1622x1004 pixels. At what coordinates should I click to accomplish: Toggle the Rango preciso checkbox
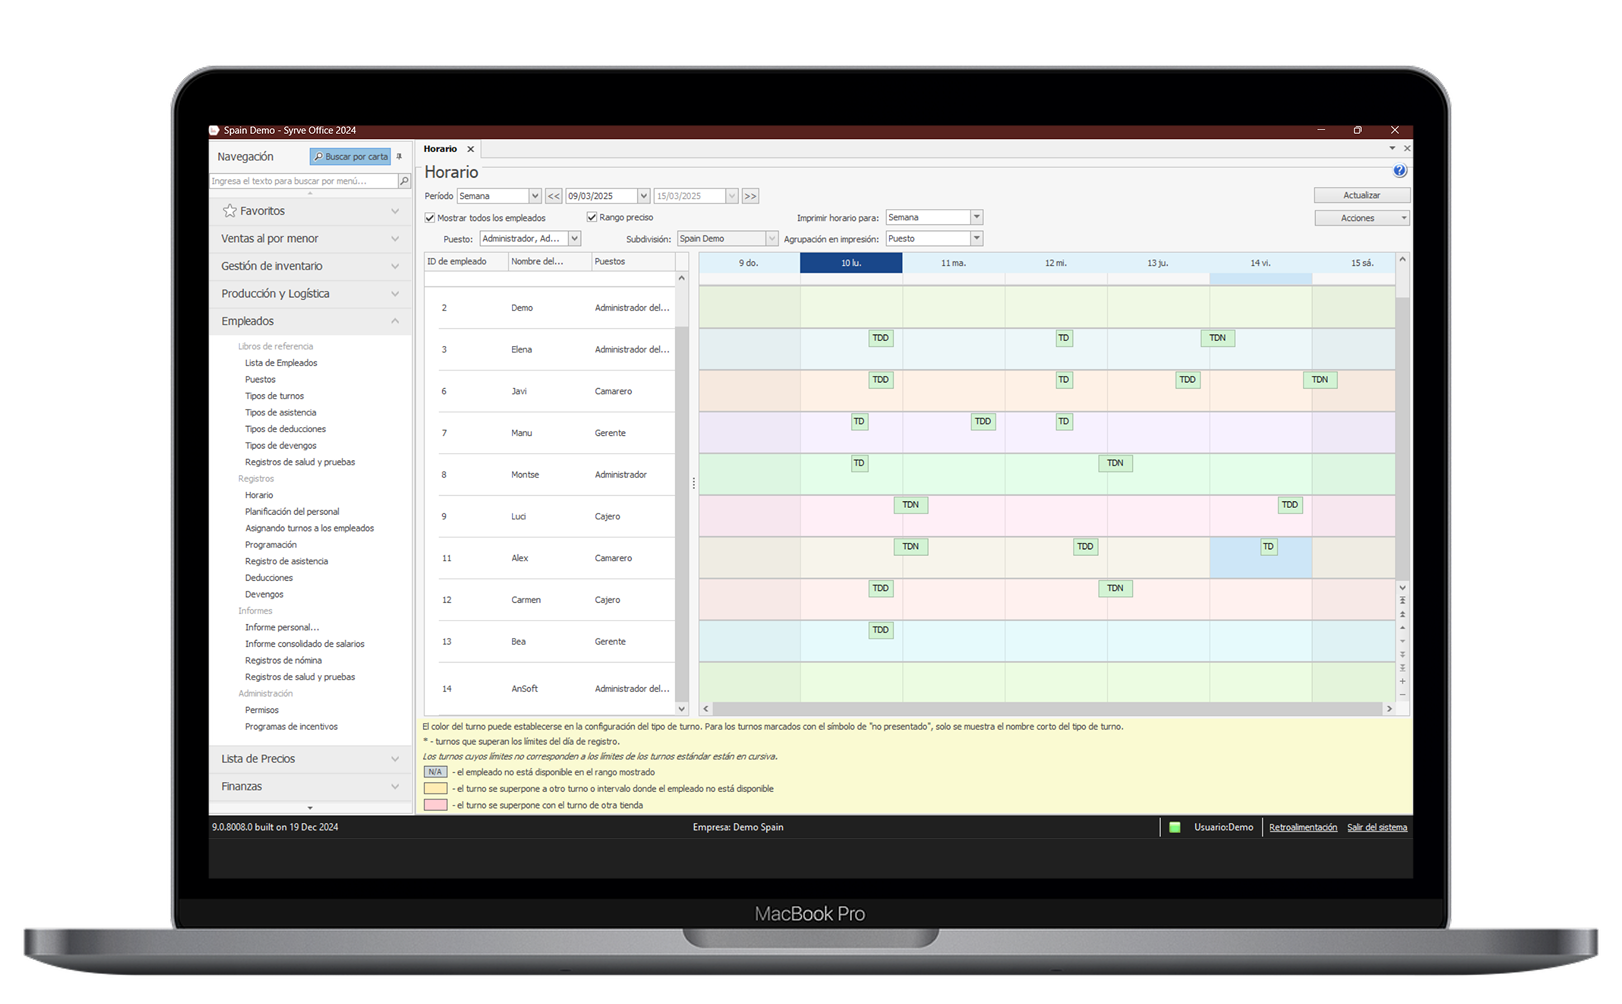coord(592,217)
